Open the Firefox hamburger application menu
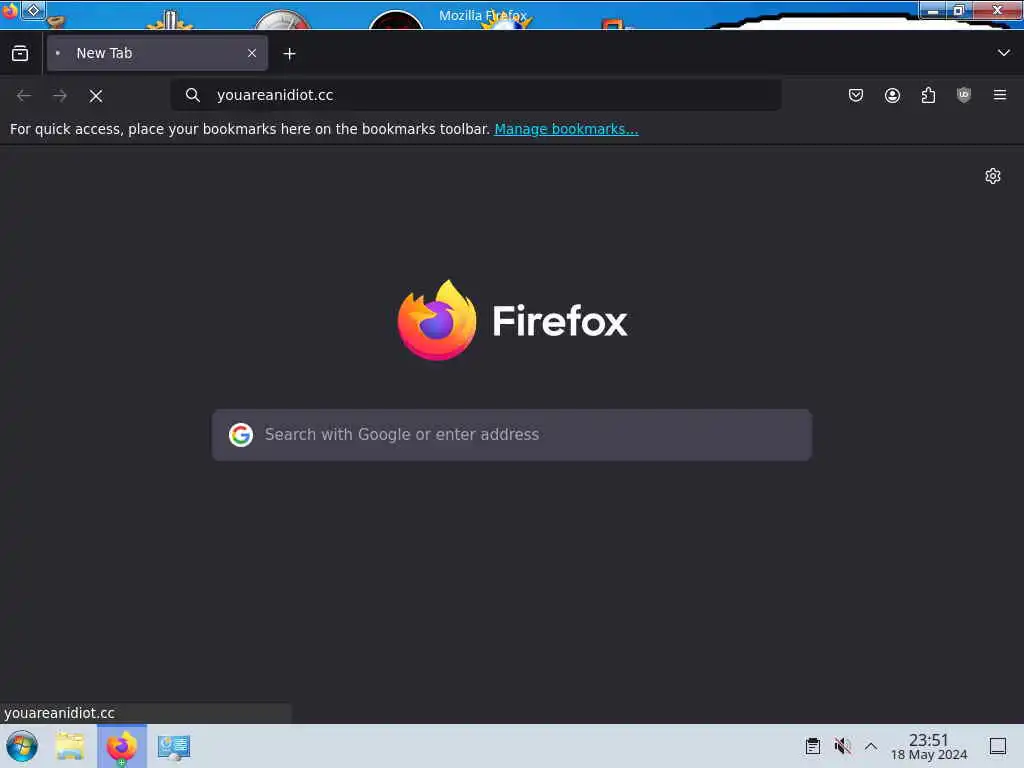1024x768 pixels. click(x=1000, y=95)
